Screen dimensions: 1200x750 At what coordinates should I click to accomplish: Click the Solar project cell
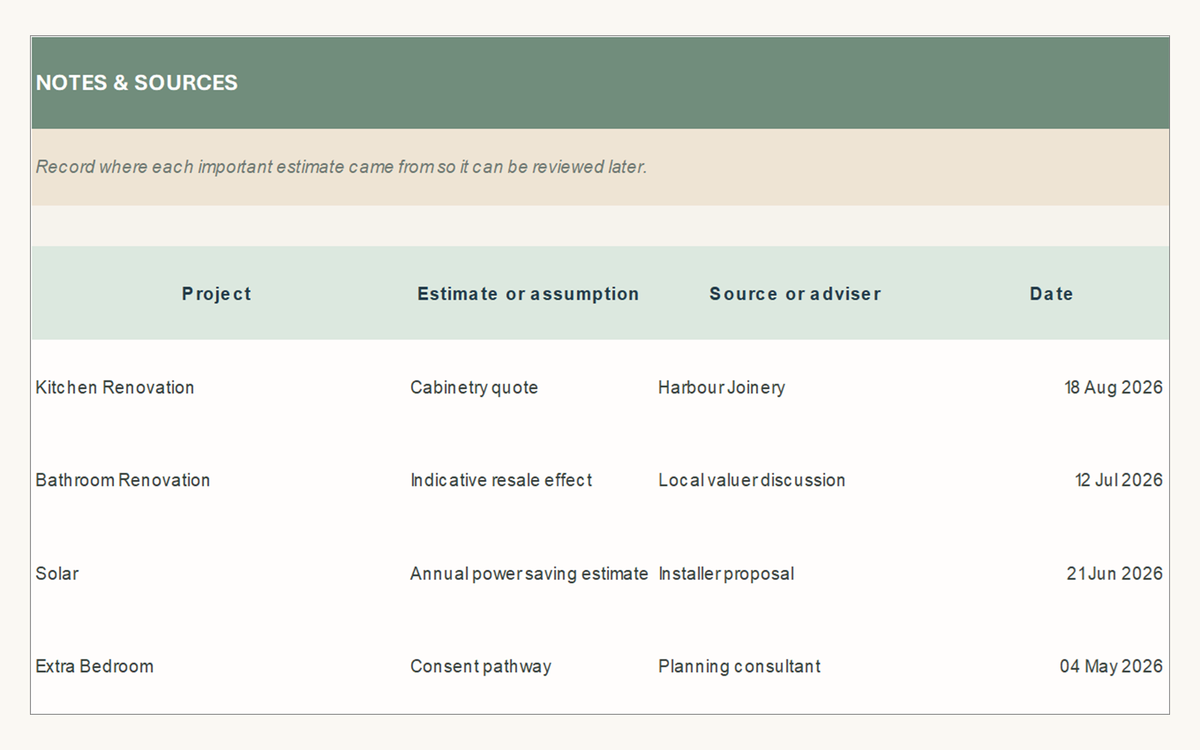pos(57,573)
